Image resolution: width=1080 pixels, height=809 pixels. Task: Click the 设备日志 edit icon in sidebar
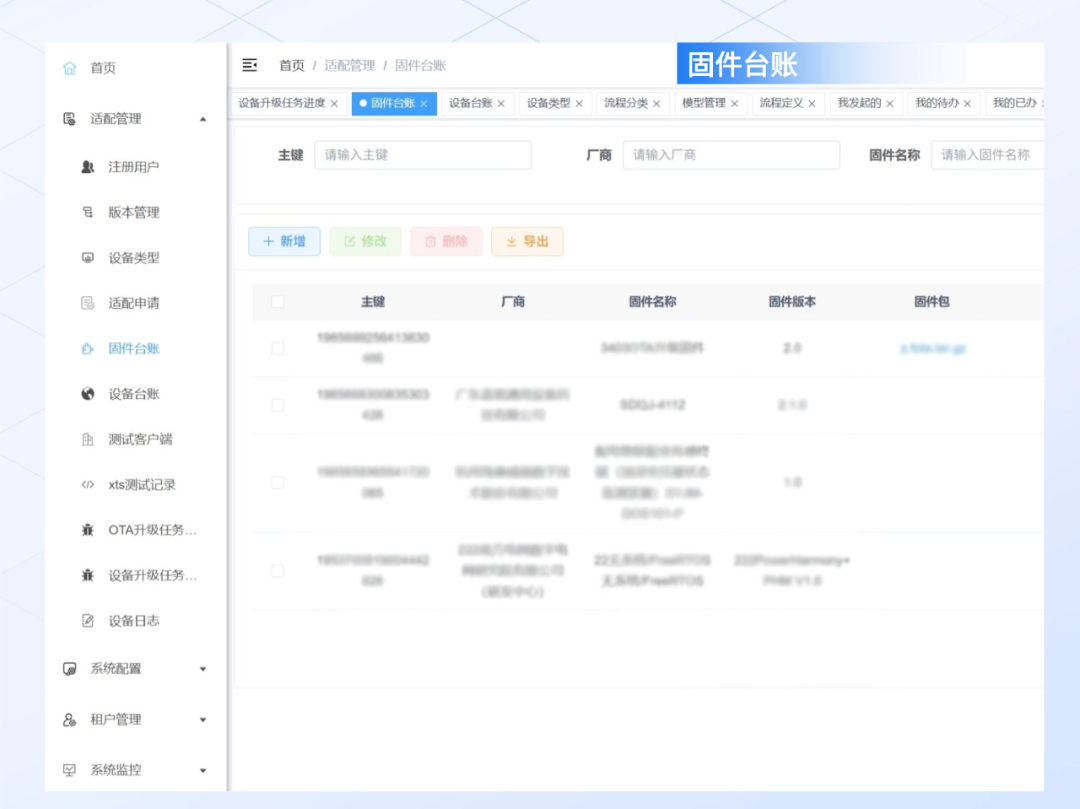[x=88, y=621]
